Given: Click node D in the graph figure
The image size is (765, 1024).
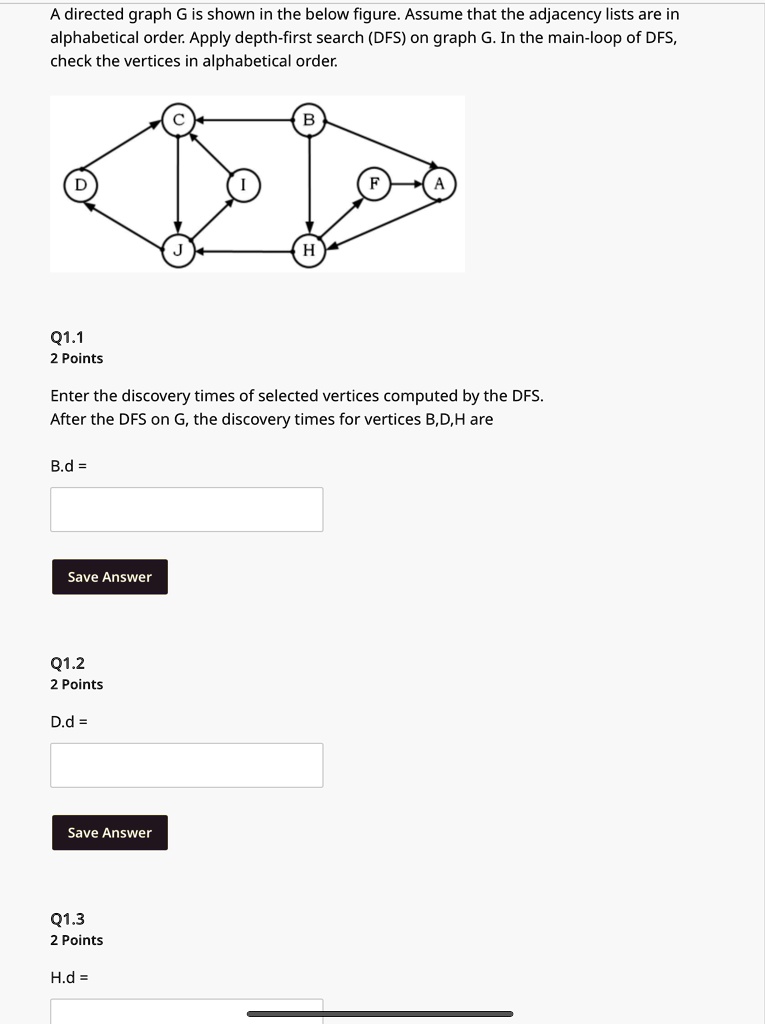Looking at the screenshot, I should (80, 185).
